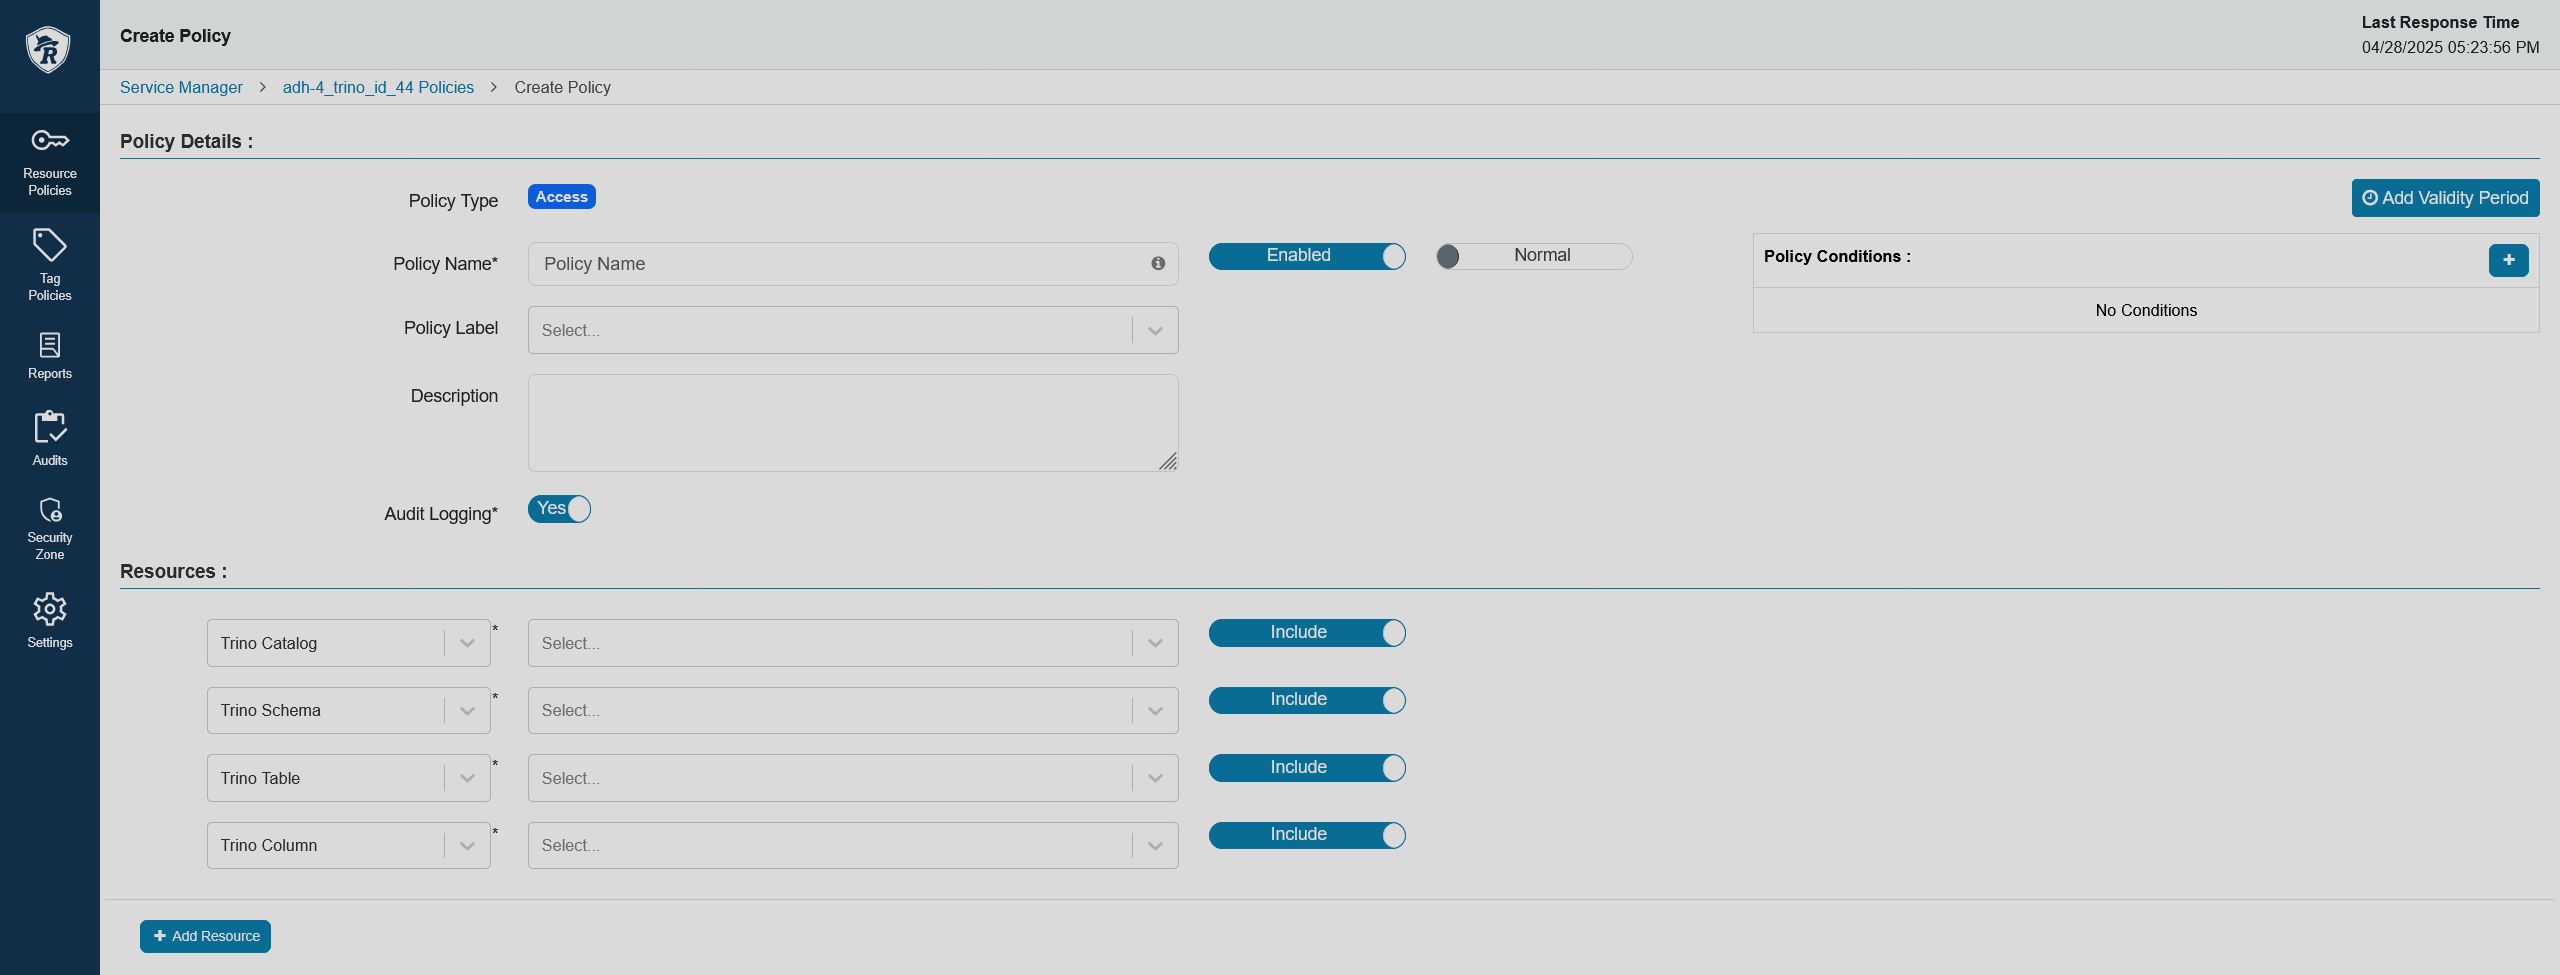Open Tag Policies in sidebar
2560x975 pixels.
50,265
